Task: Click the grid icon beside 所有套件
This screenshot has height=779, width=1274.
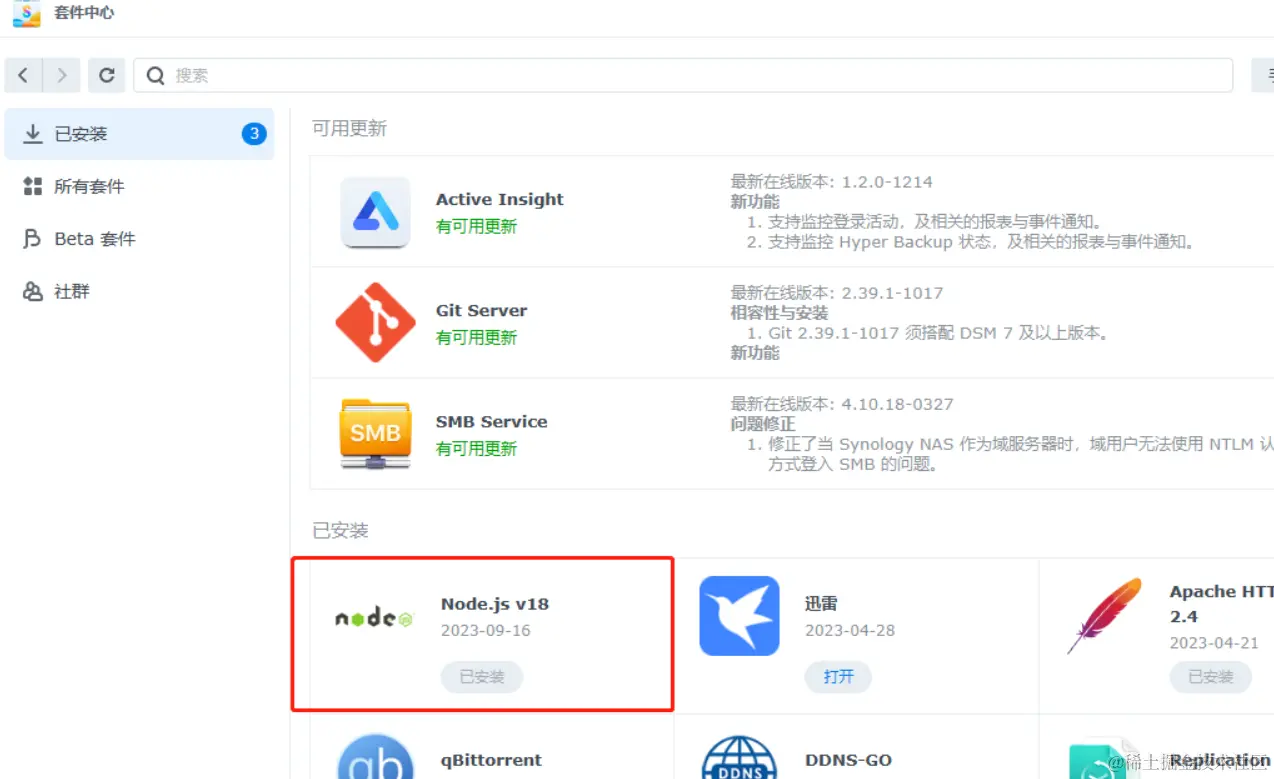Action: 33,187
